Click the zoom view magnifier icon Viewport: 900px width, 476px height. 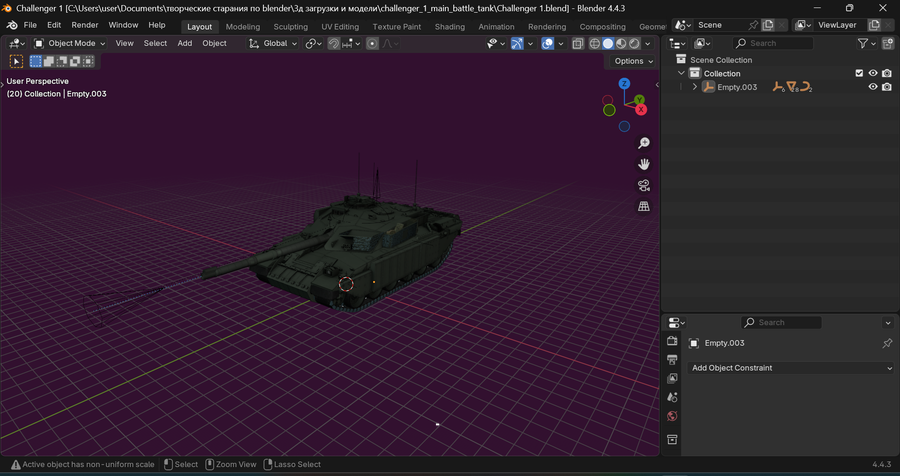coord(644,143)
